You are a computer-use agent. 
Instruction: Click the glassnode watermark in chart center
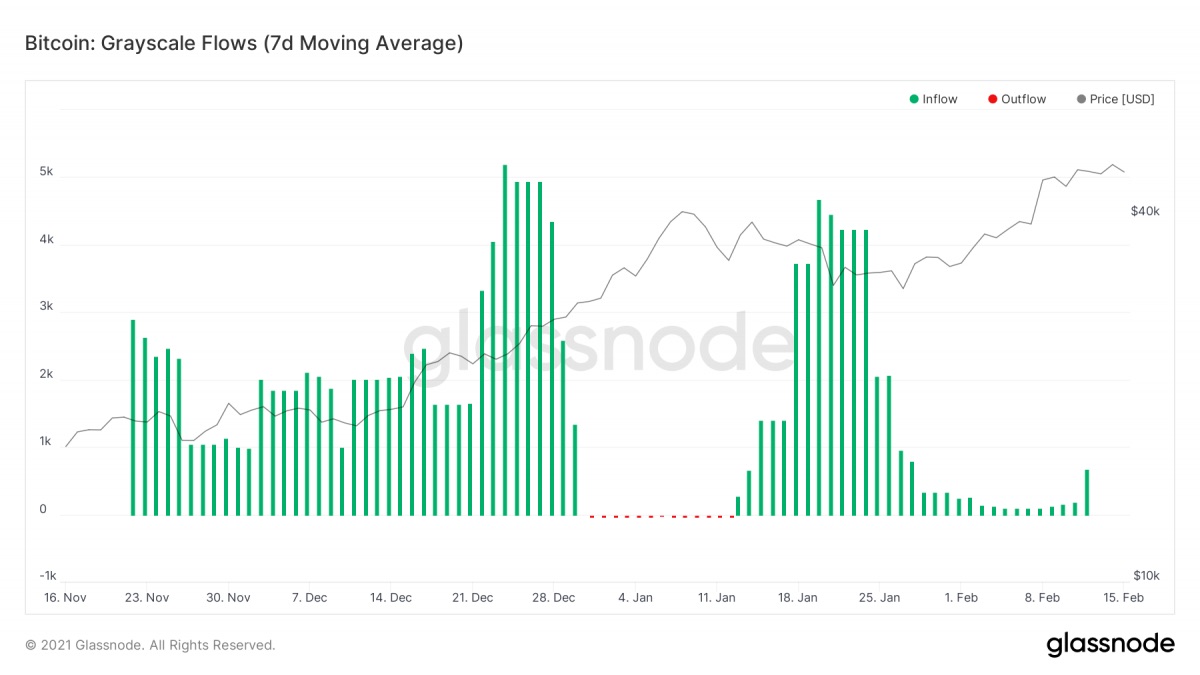(600, 342)
